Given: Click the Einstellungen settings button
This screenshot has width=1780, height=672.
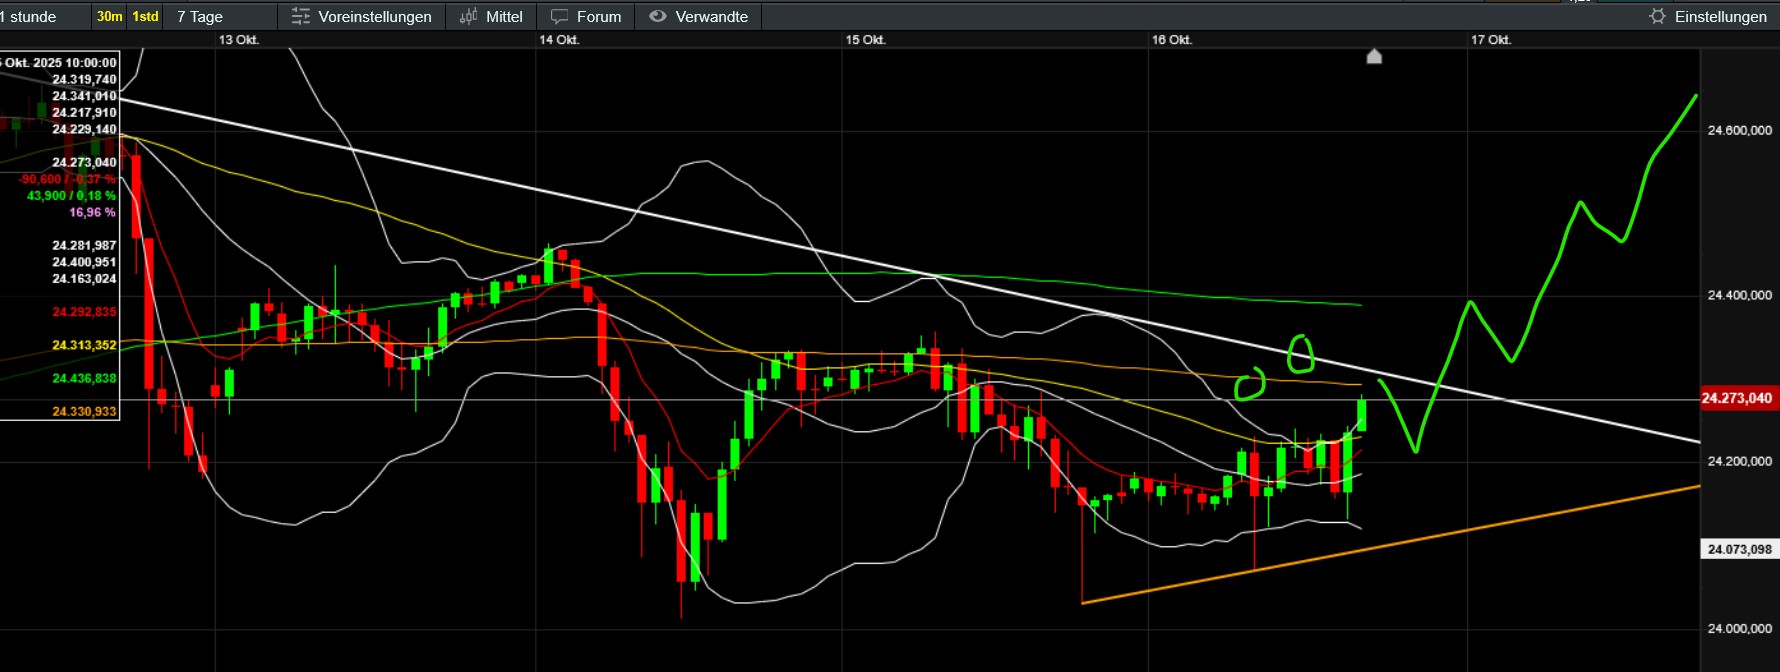Looking at the screenshot, I should point(1720,17).
